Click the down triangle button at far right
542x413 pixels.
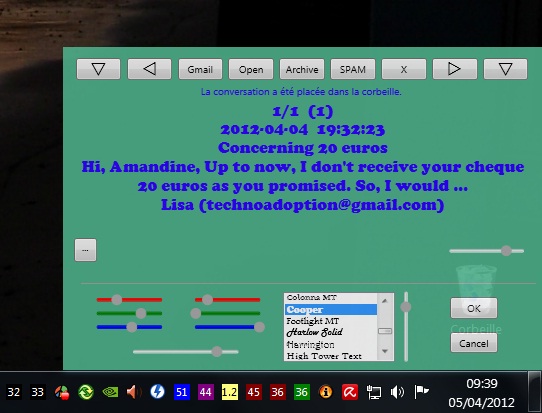[505, 69]
